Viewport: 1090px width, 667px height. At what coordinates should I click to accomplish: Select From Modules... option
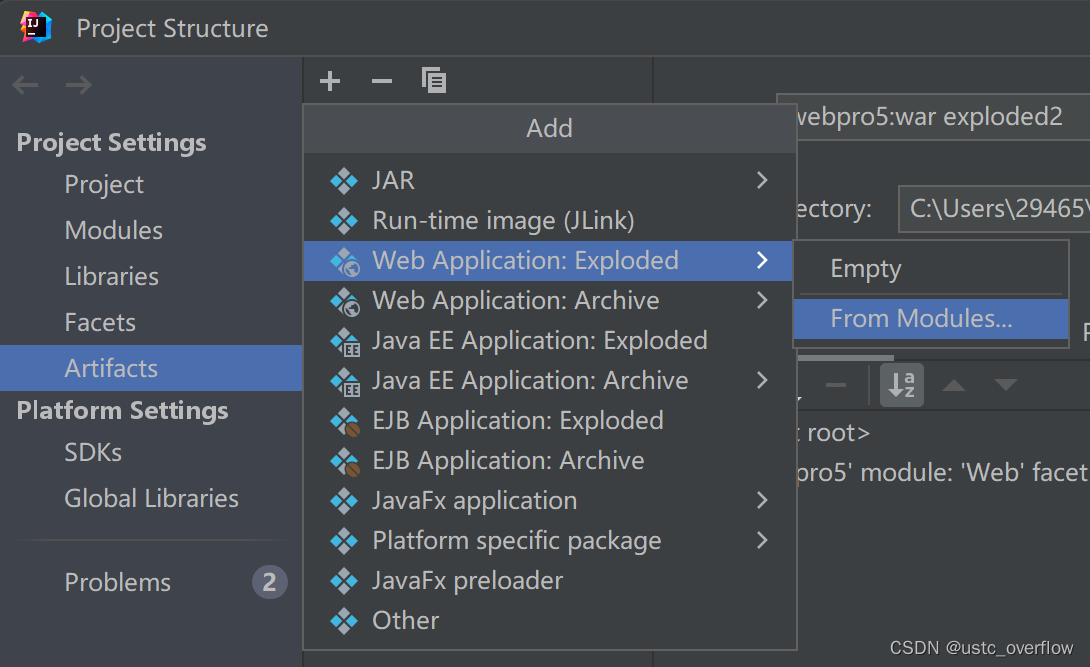pos(921,319)
